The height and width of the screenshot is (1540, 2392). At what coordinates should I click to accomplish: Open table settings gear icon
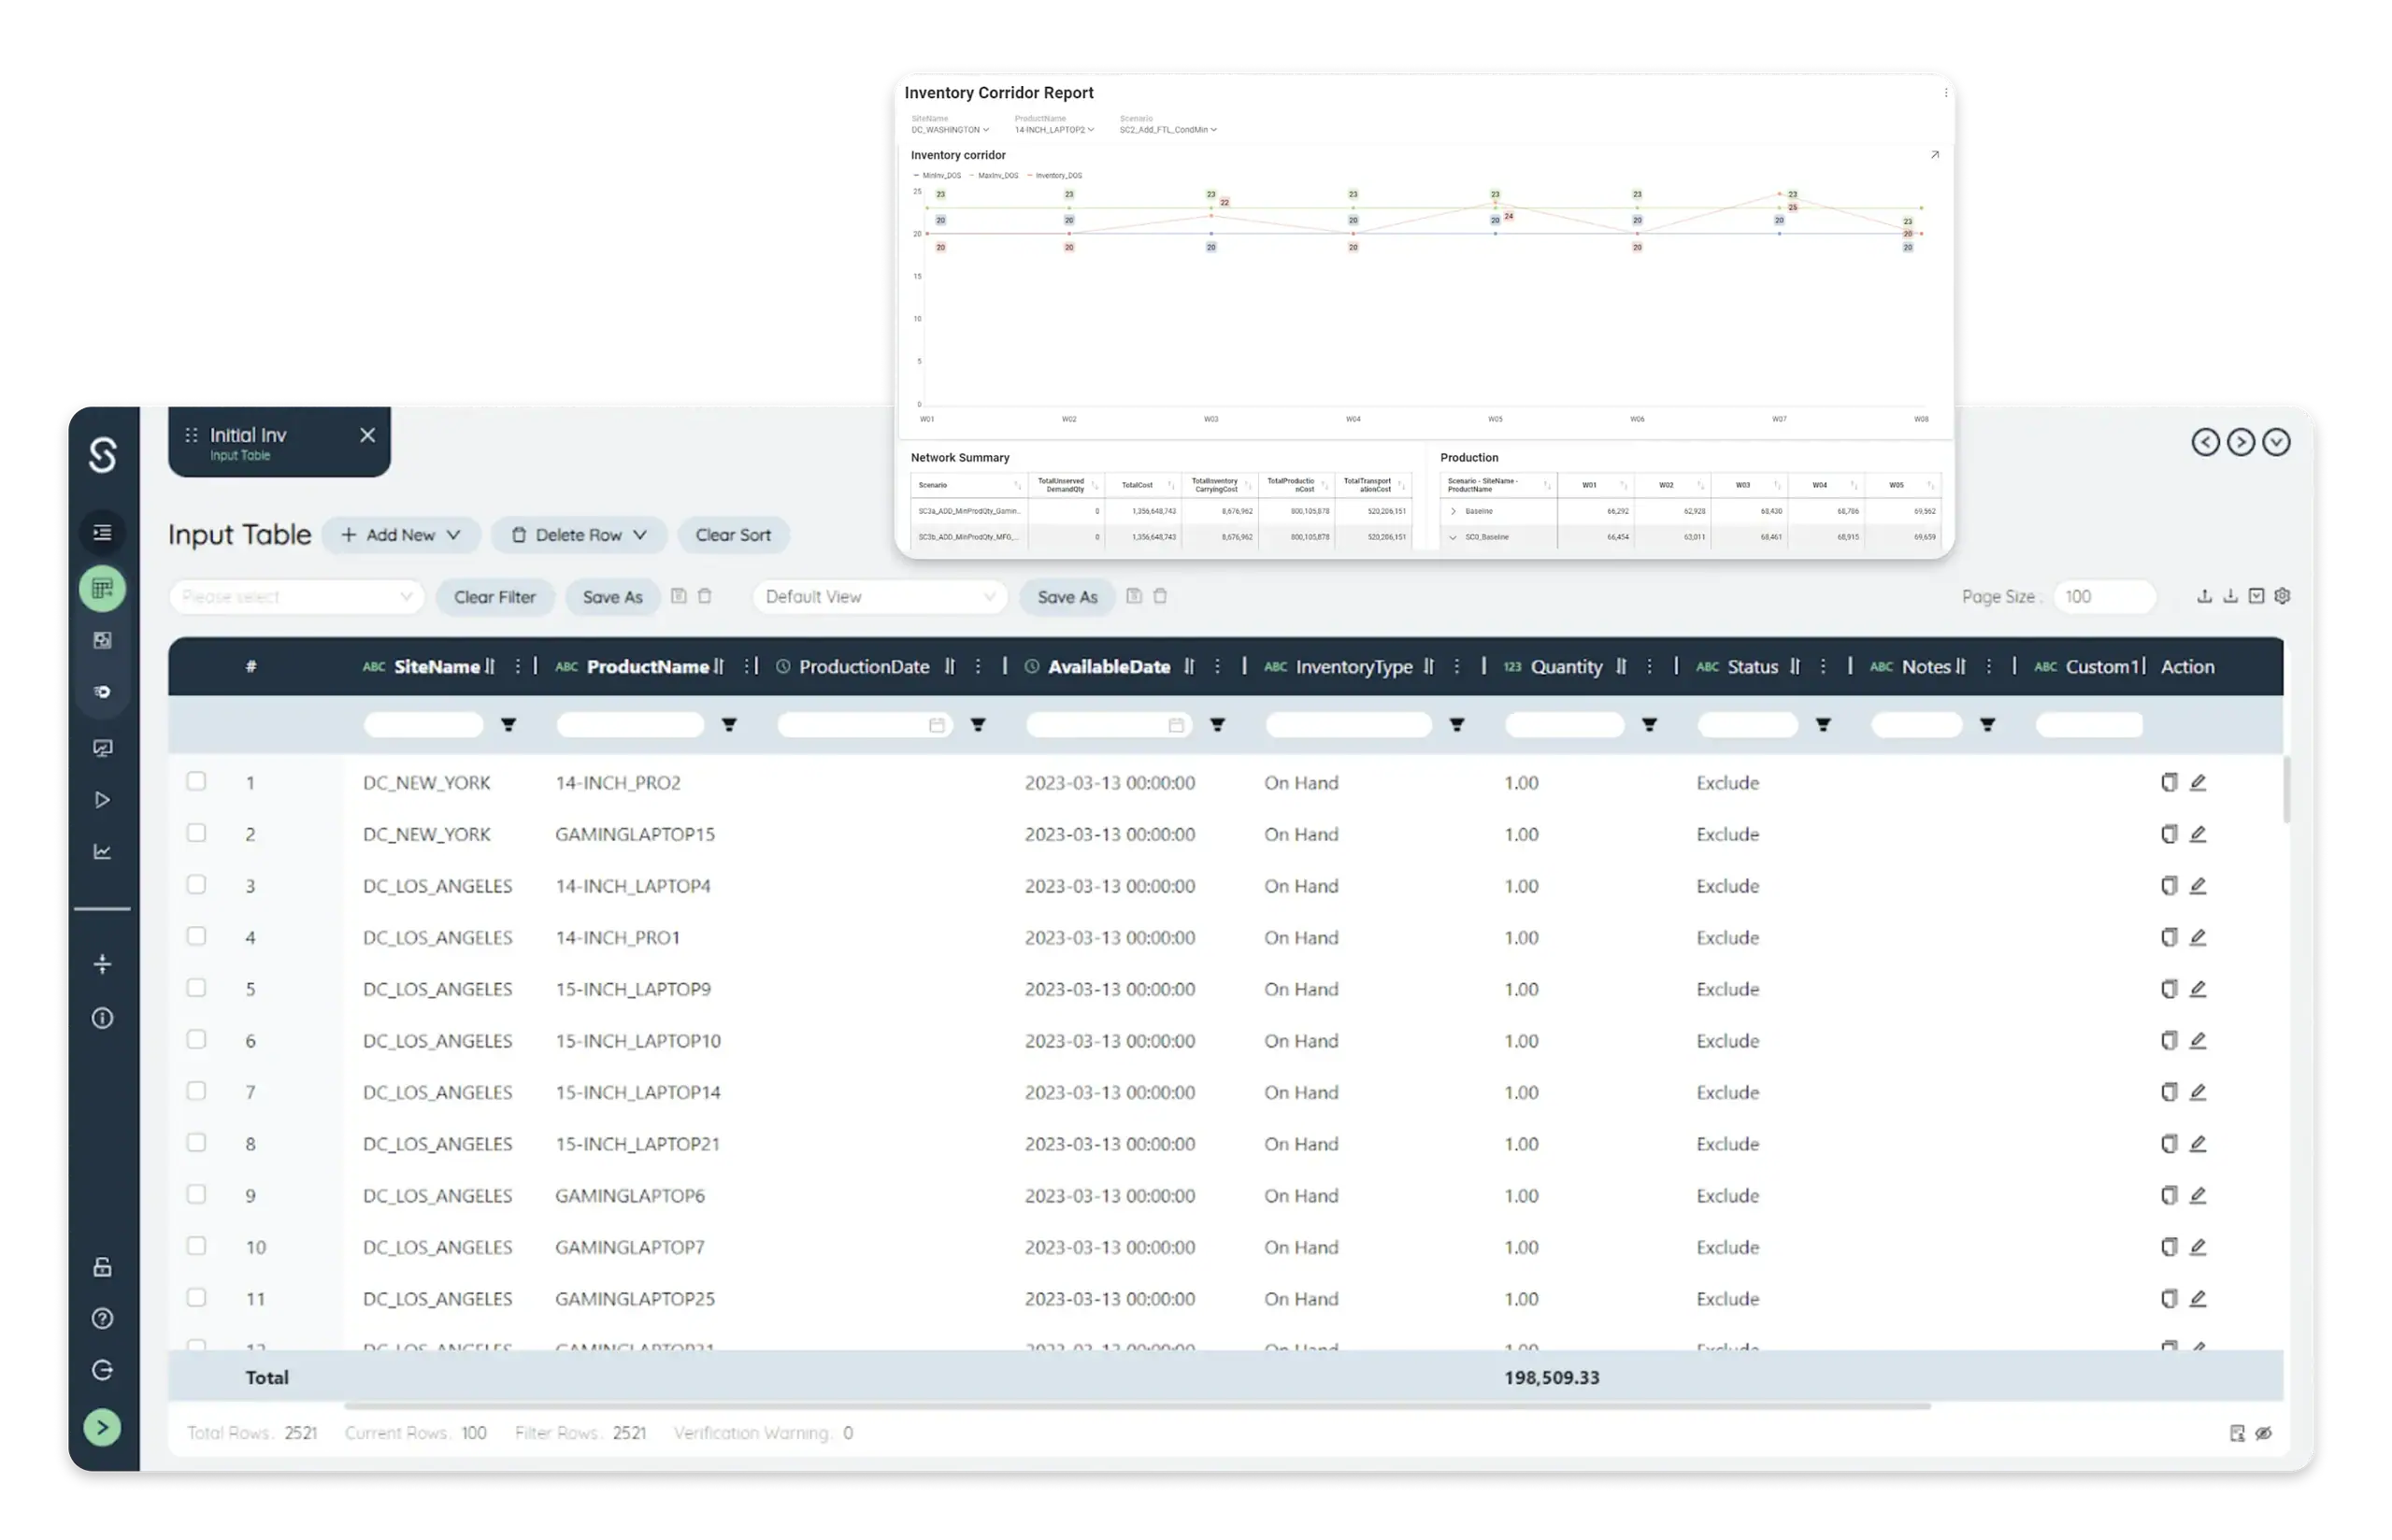tap(2282, 596)
